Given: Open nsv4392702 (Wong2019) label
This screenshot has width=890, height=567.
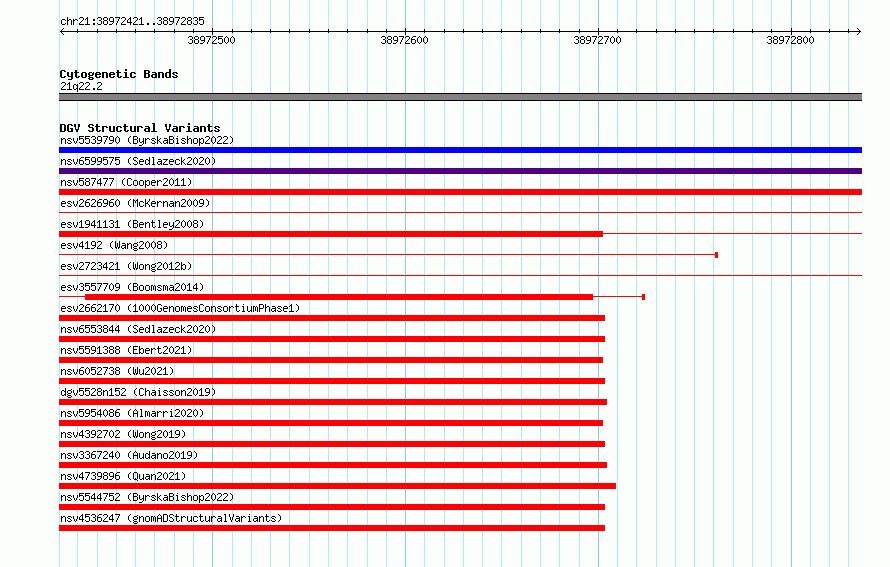Looking at the screenshot, I should tap(123, 434).
